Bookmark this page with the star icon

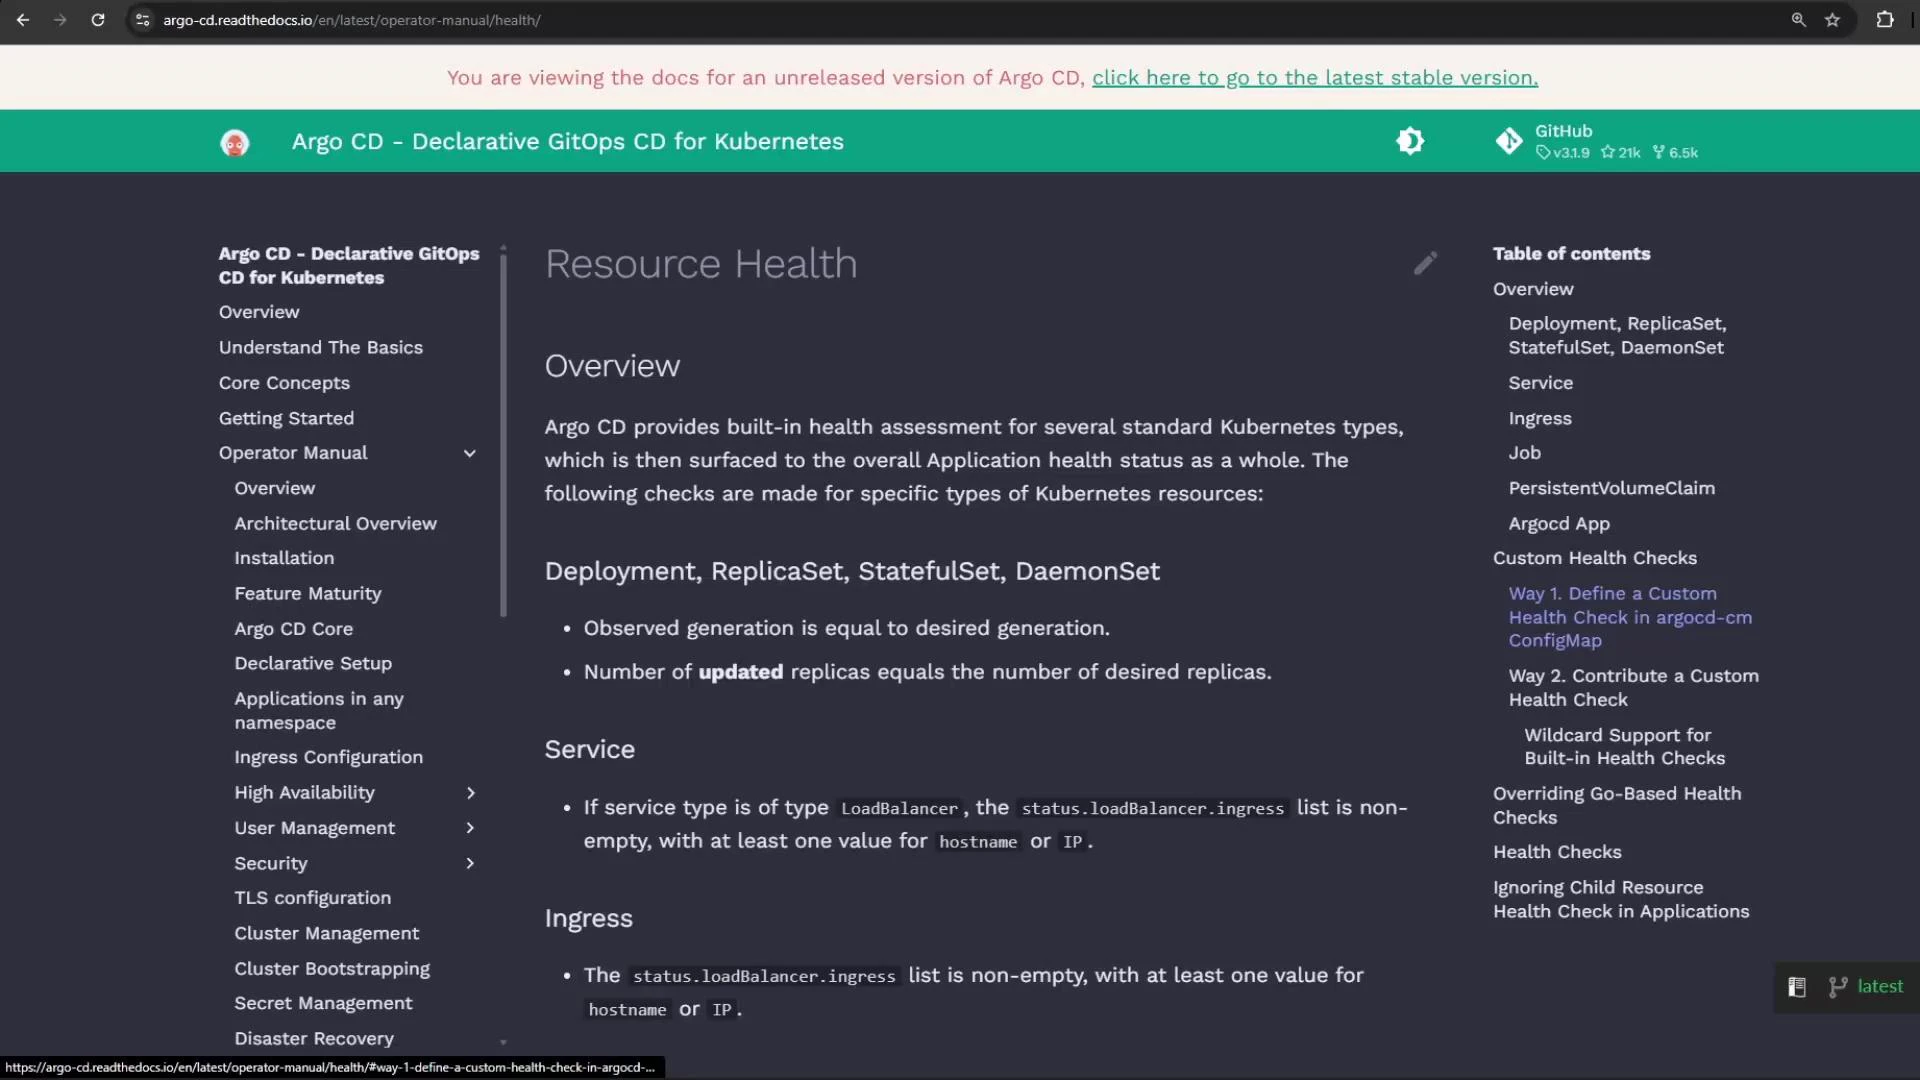click(x=1832, y=20)
